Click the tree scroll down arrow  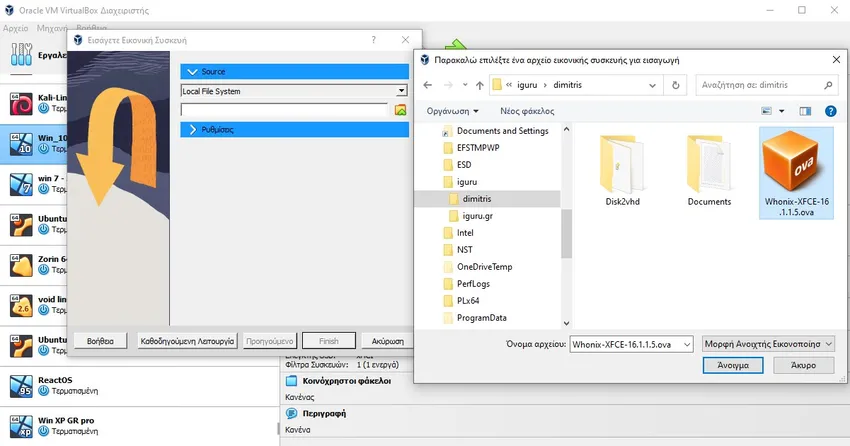(x=566, y=323)
